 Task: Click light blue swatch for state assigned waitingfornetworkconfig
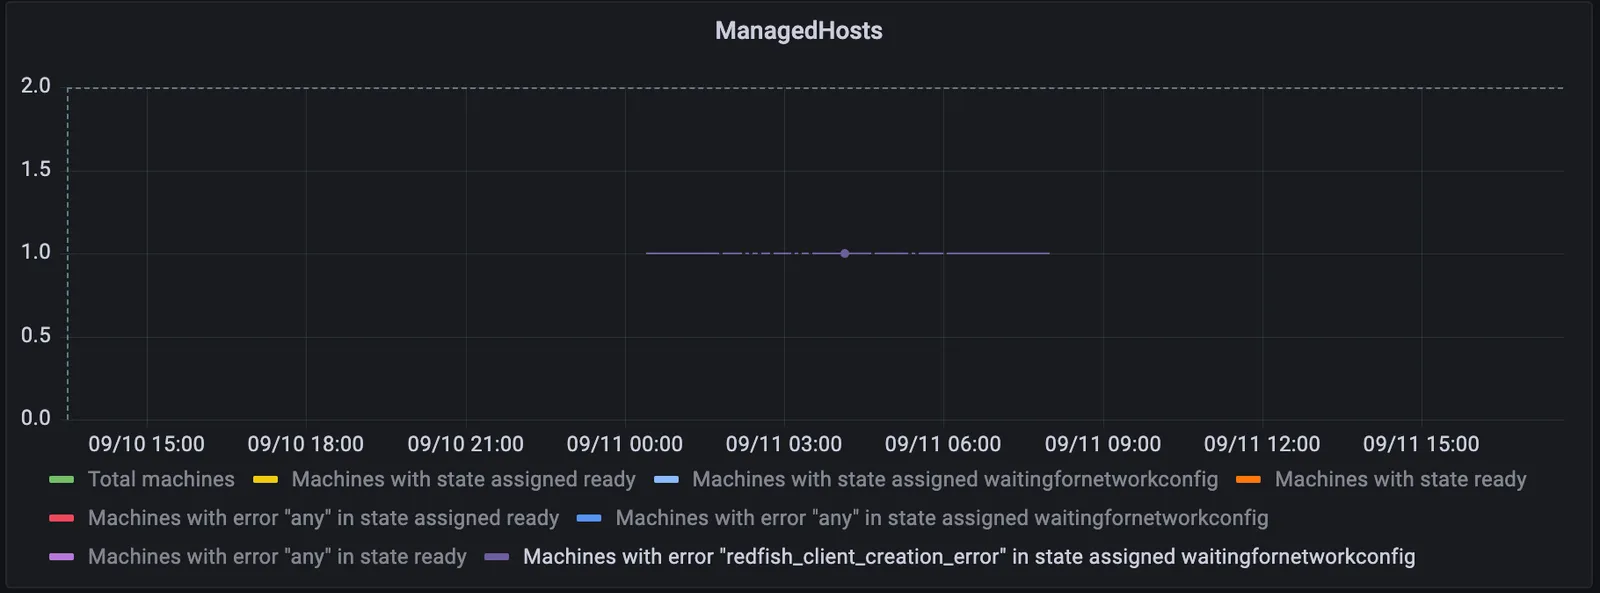[666, 480]
